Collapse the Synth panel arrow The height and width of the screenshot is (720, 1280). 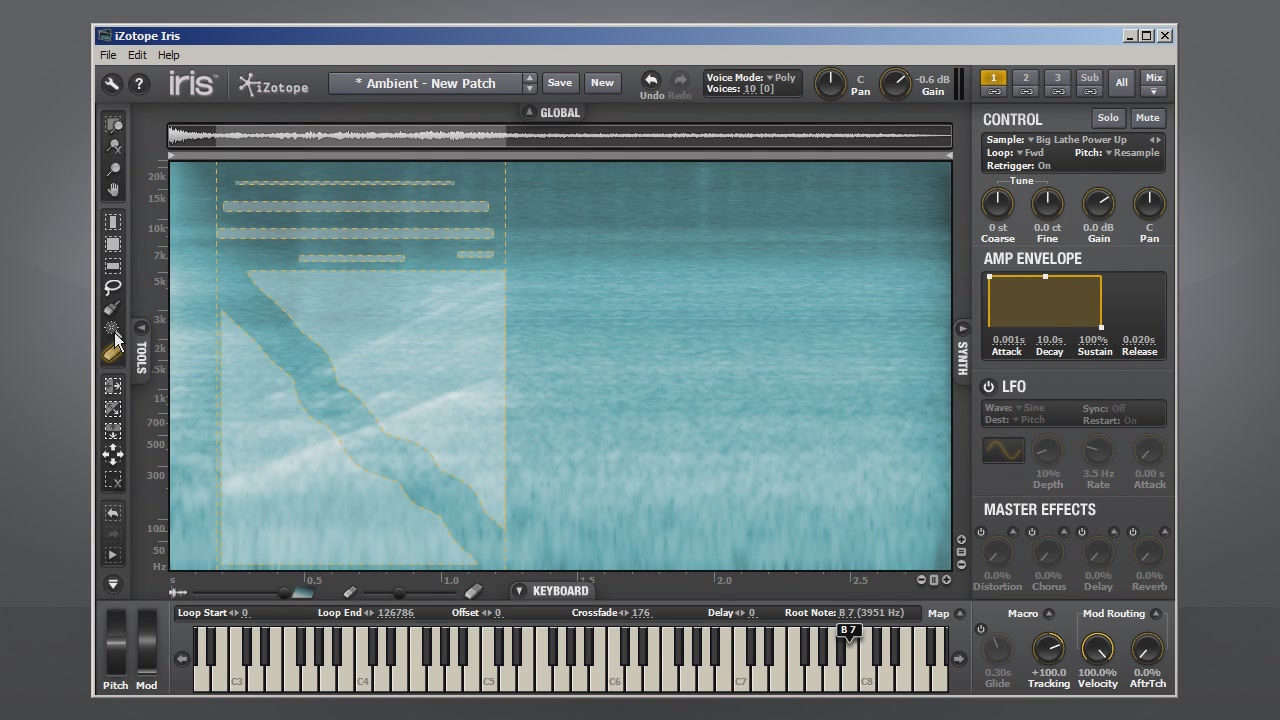point(962,328)
